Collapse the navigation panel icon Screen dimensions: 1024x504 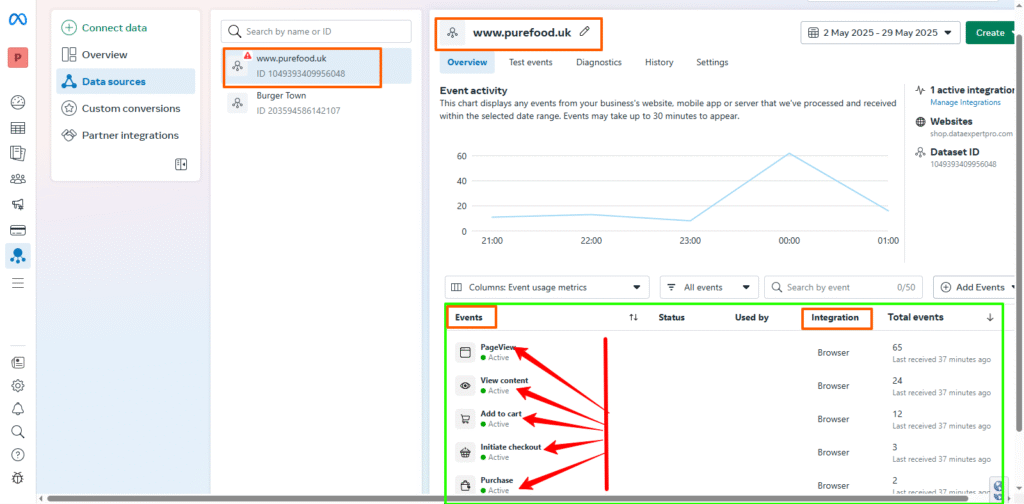pyautogui.click(x=181, y=164)
